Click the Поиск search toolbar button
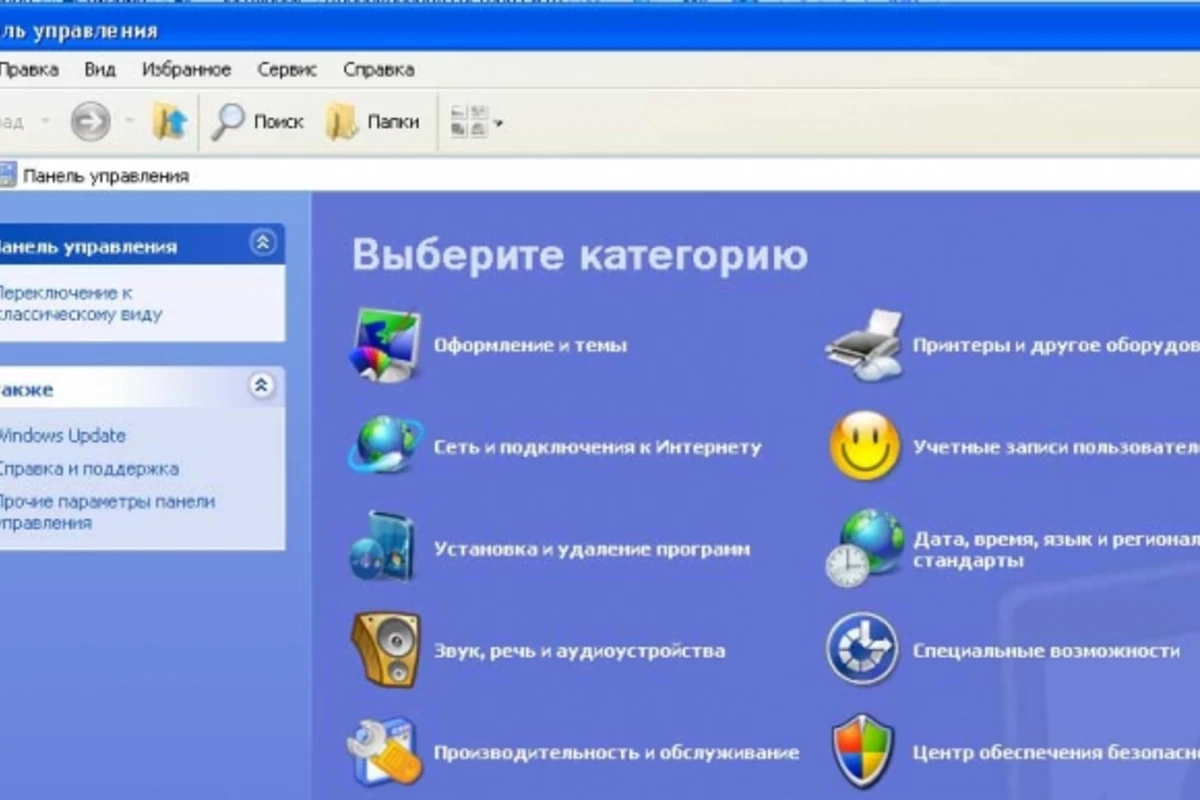This screenshot has width=1200, height=800. pos(258,122)
